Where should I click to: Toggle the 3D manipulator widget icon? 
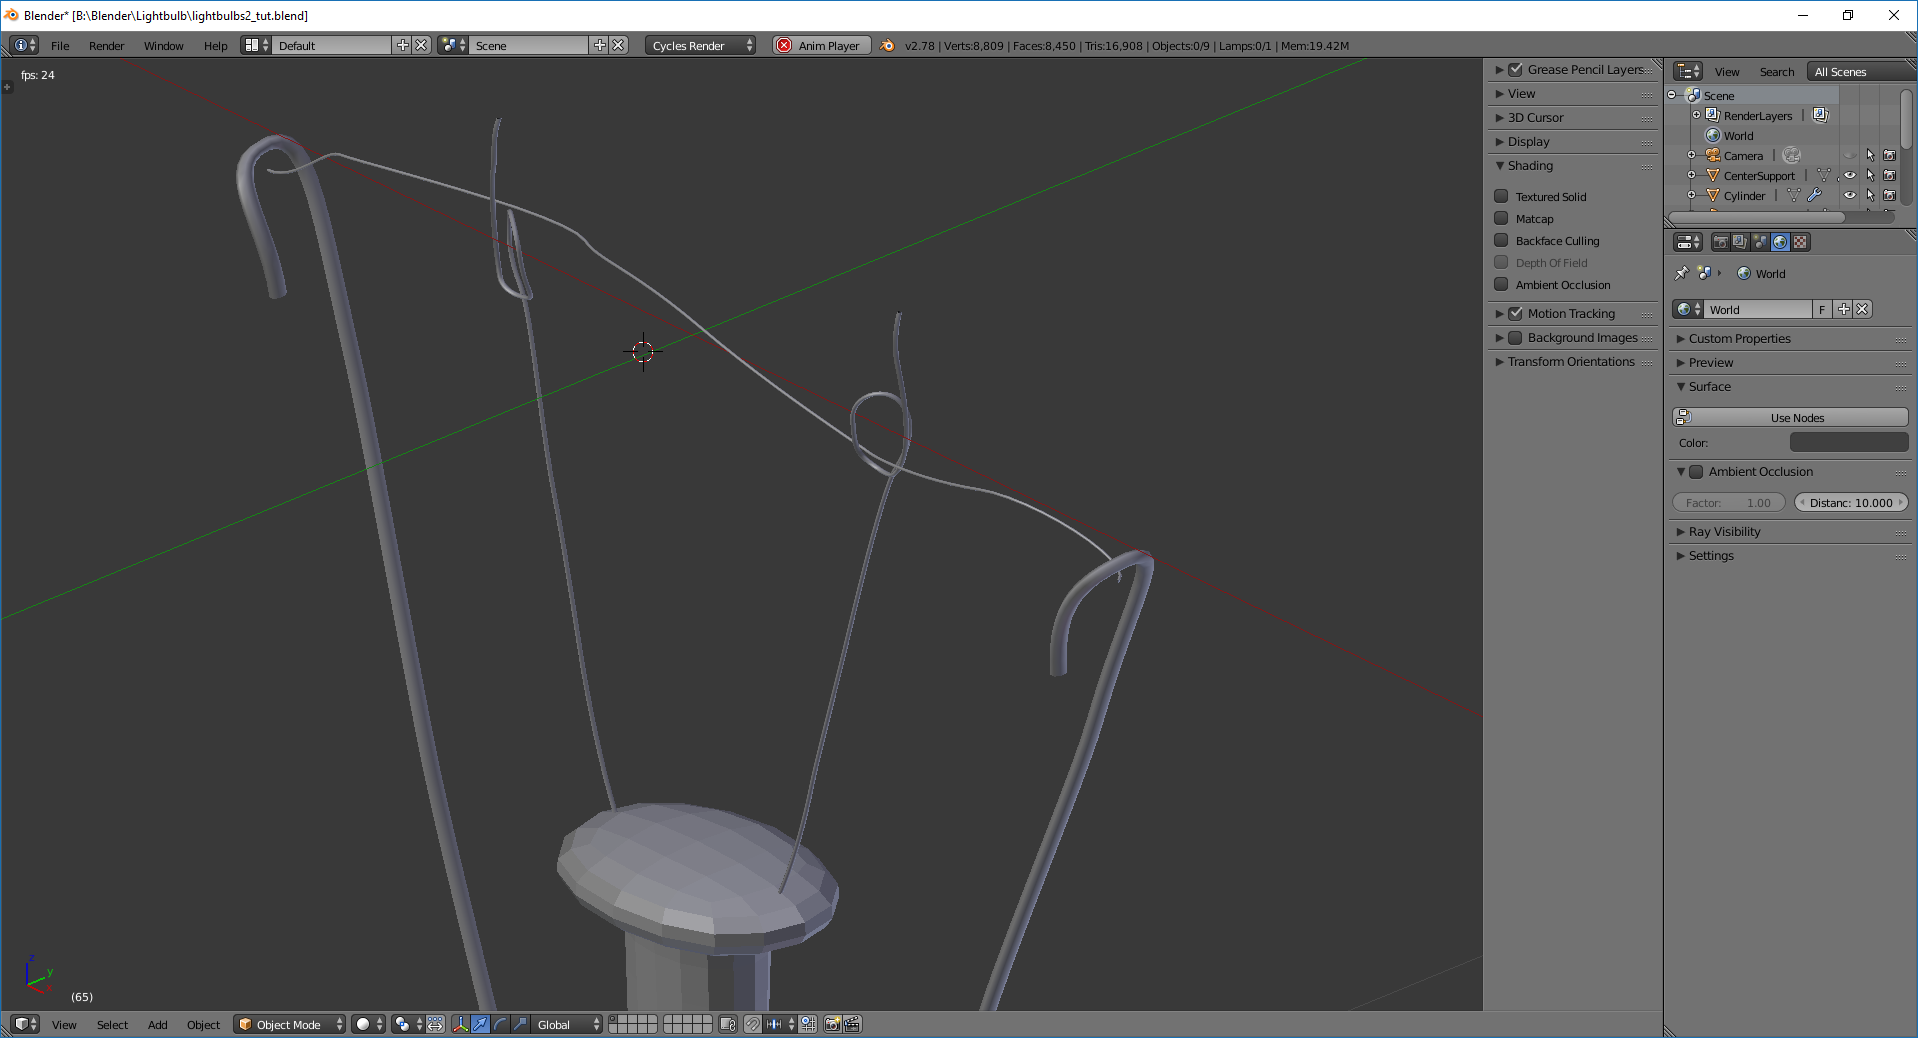[460, 1025]
